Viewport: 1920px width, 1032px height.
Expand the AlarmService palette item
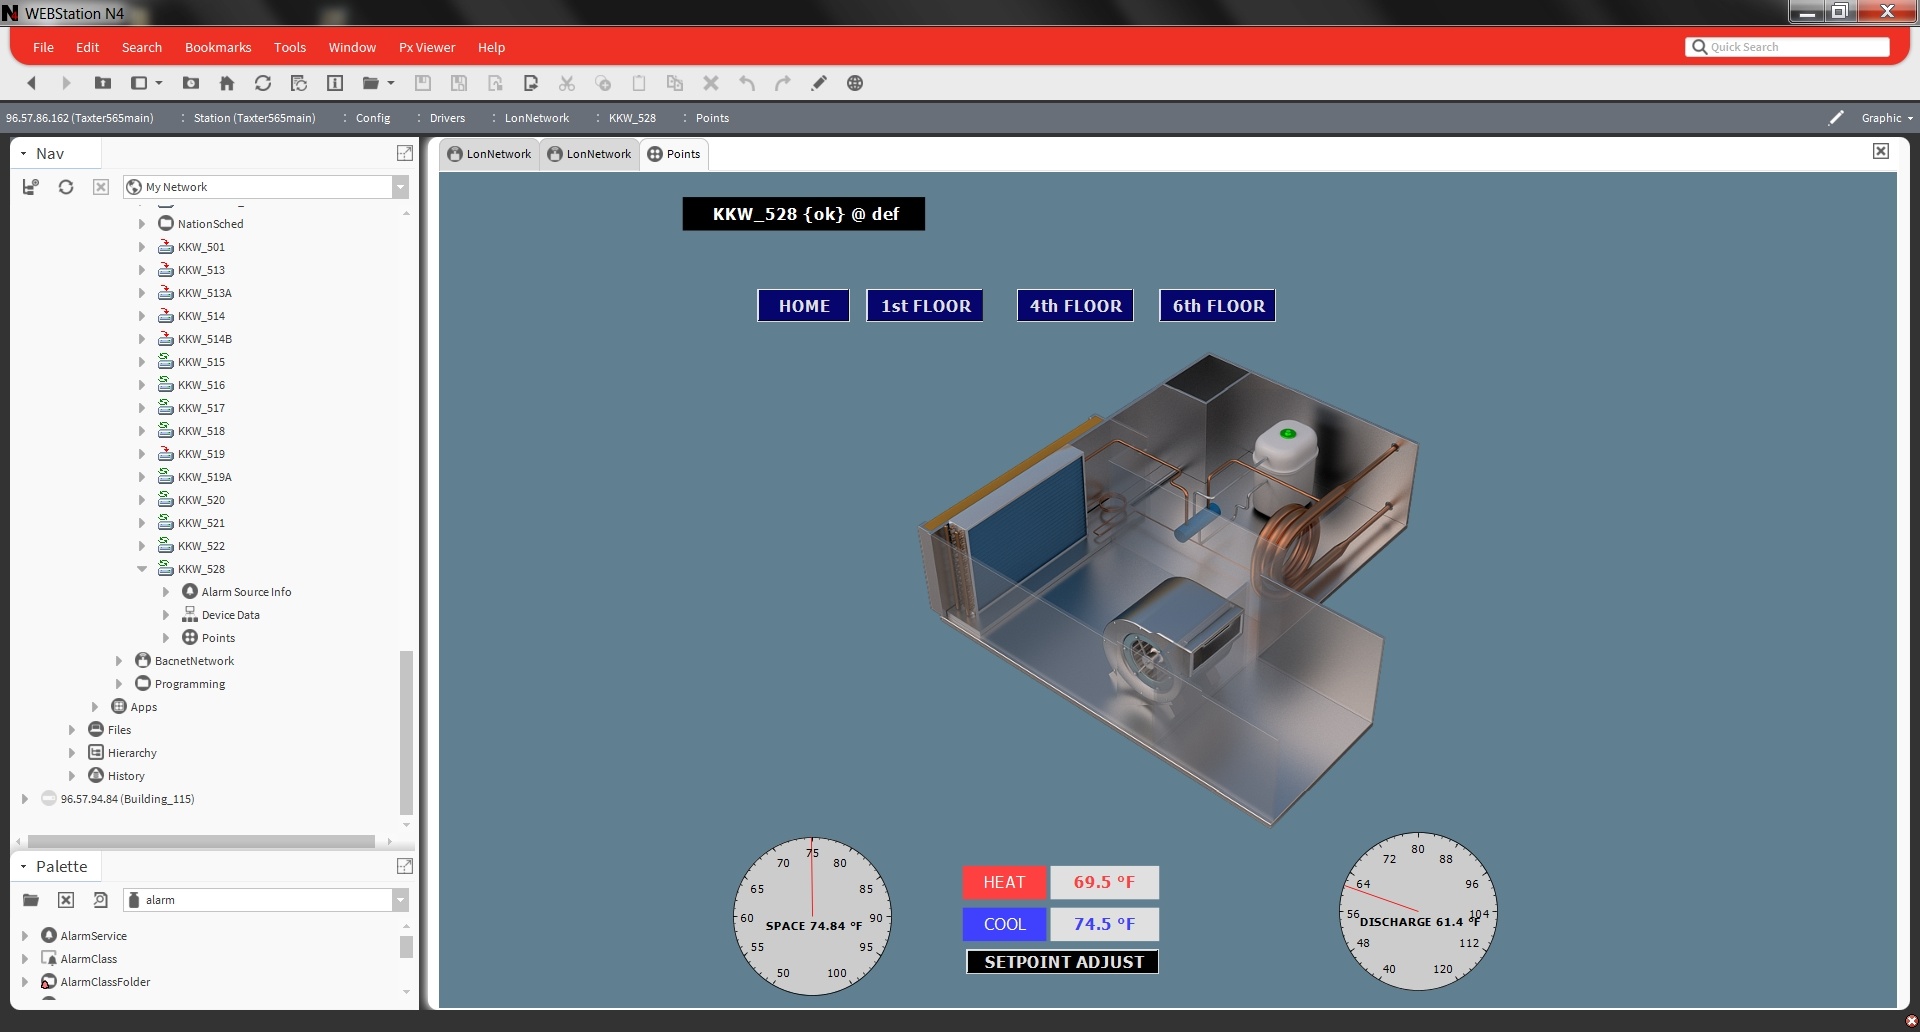coord(25,936)
